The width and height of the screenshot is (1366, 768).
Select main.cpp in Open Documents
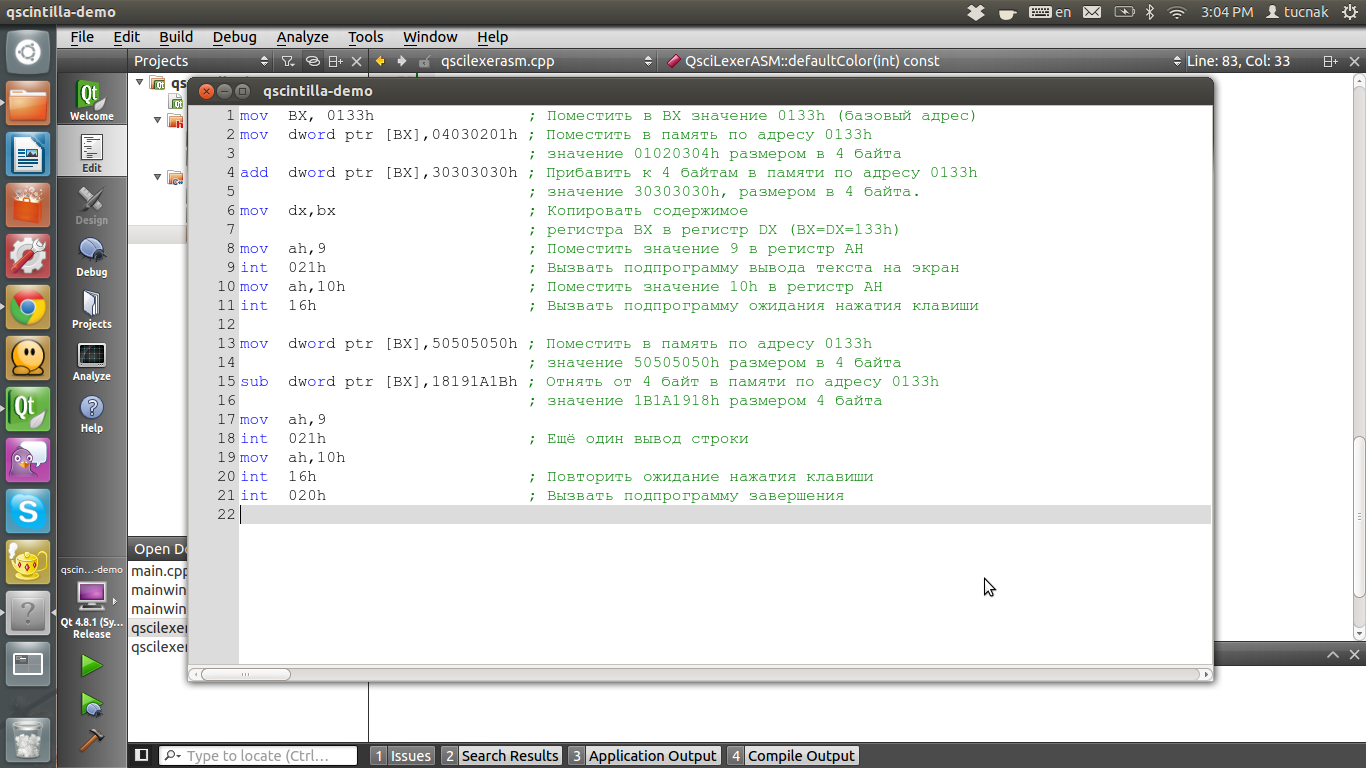[x=160, y=571]
